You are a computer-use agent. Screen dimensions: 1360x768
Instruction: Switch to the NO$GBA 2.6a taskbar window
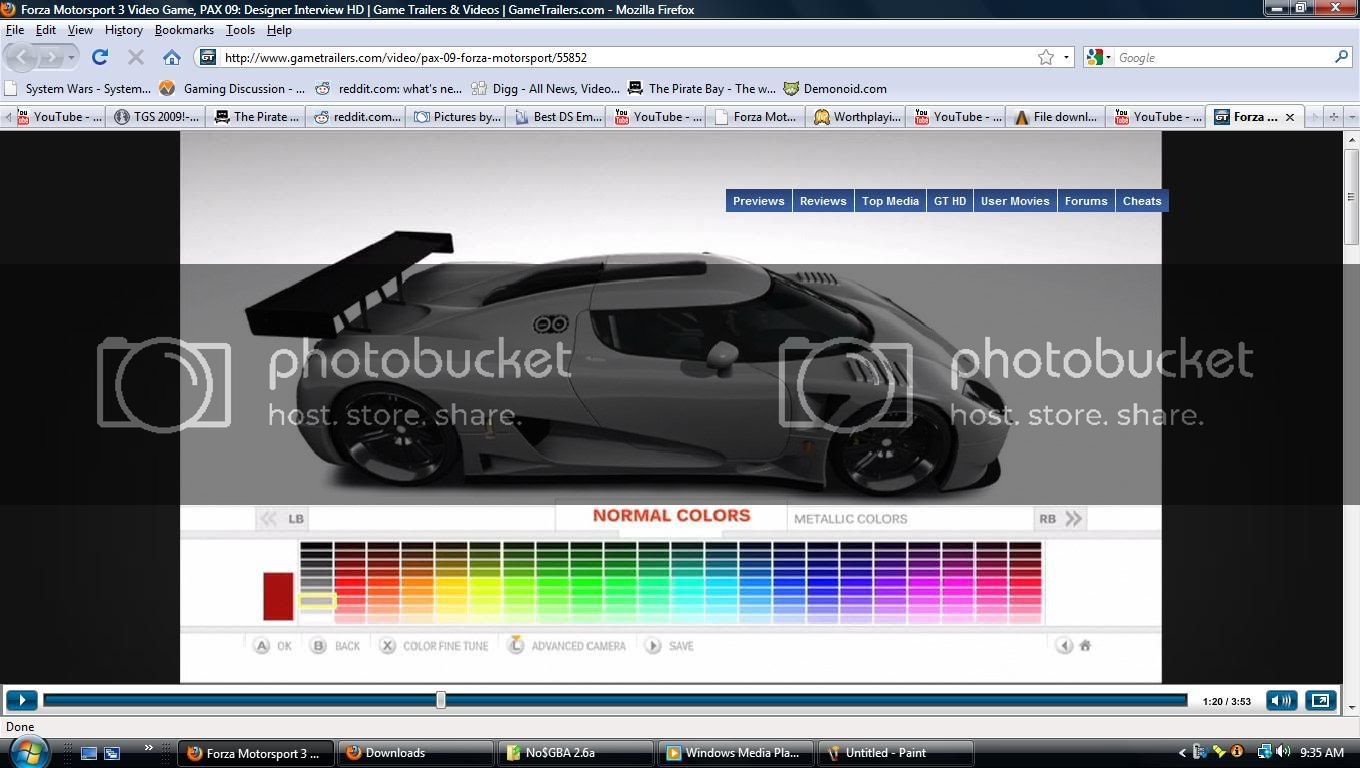576,753
